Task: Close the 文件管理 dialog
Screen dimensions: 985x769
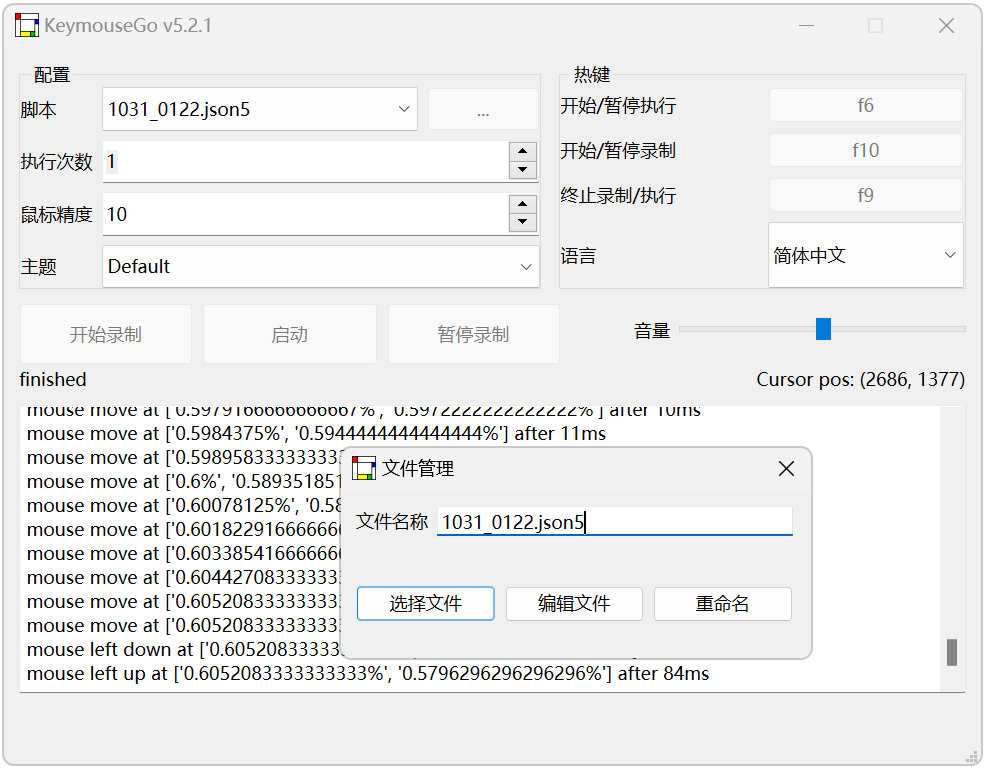Action: 786,469
